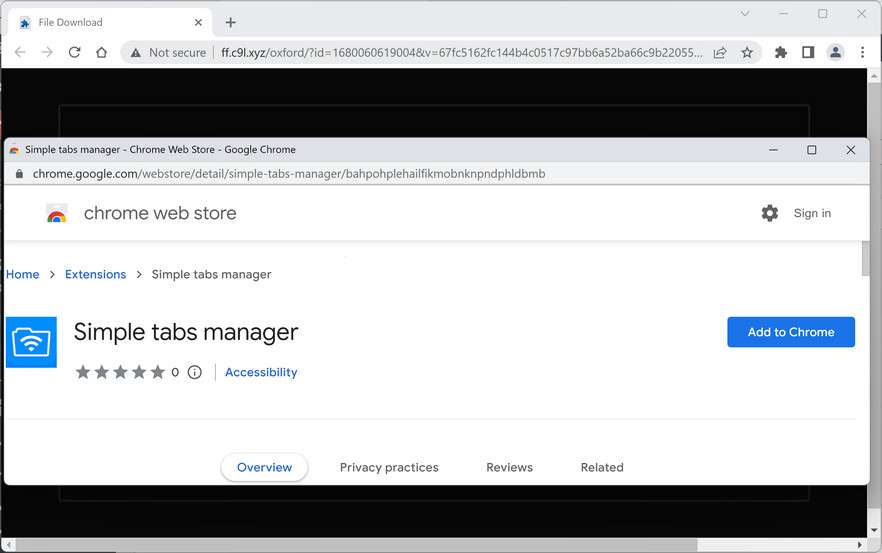Maximize the Chrome Web Store popup window
This screenshot has height=553, width=882.
812,150
